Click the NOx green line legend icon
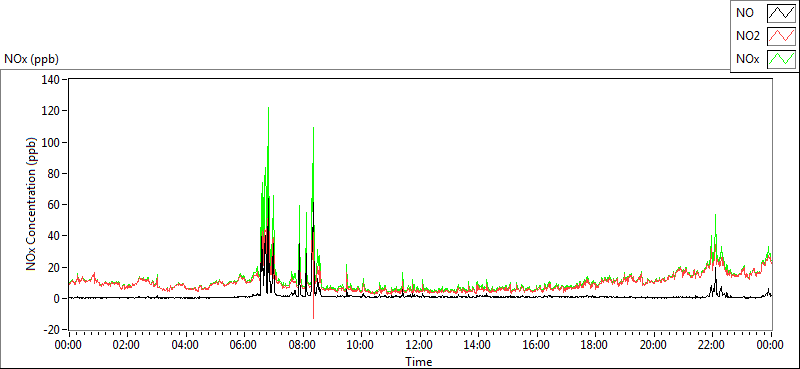 pos(781,60)
